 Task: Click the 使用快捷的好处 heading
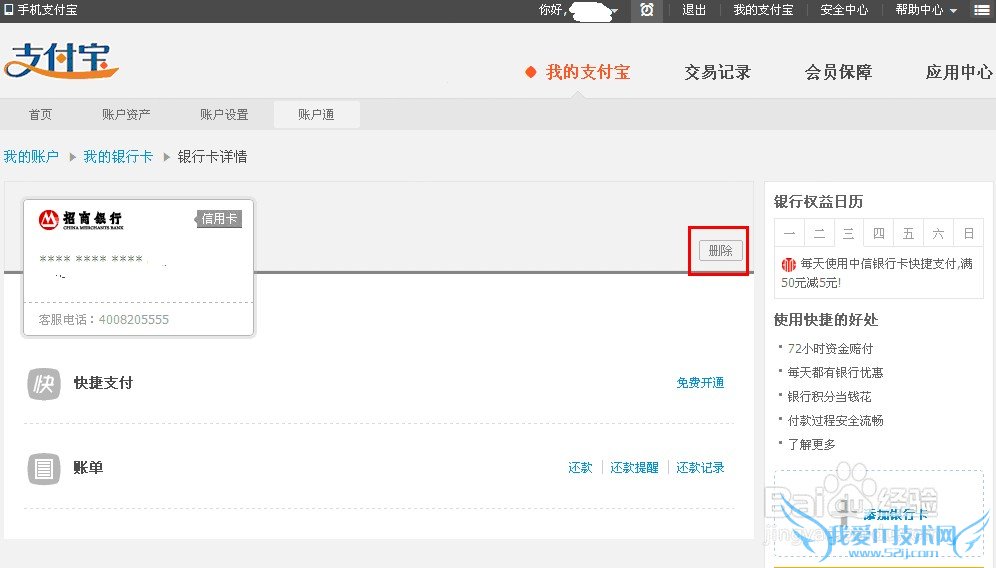click(826, 320)
